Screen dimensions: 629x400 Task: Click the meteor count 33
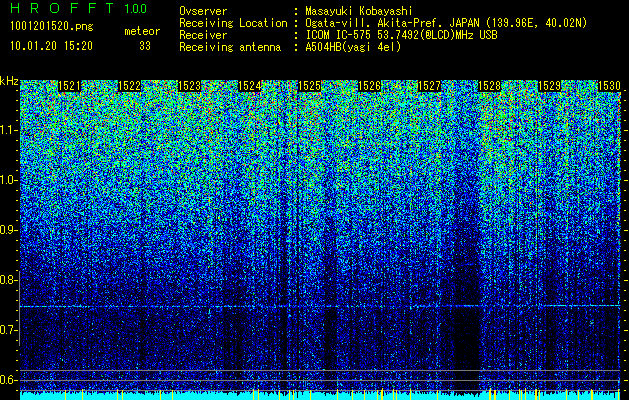[x=145, y=46]
